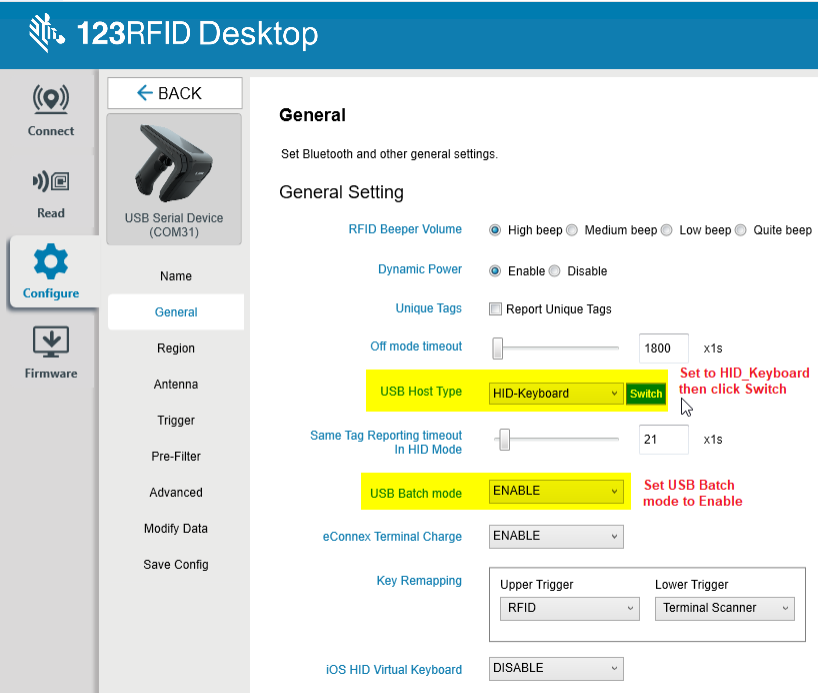Open the Read tags icon
This screenshot has width=818, height=693.
point(51,182)
